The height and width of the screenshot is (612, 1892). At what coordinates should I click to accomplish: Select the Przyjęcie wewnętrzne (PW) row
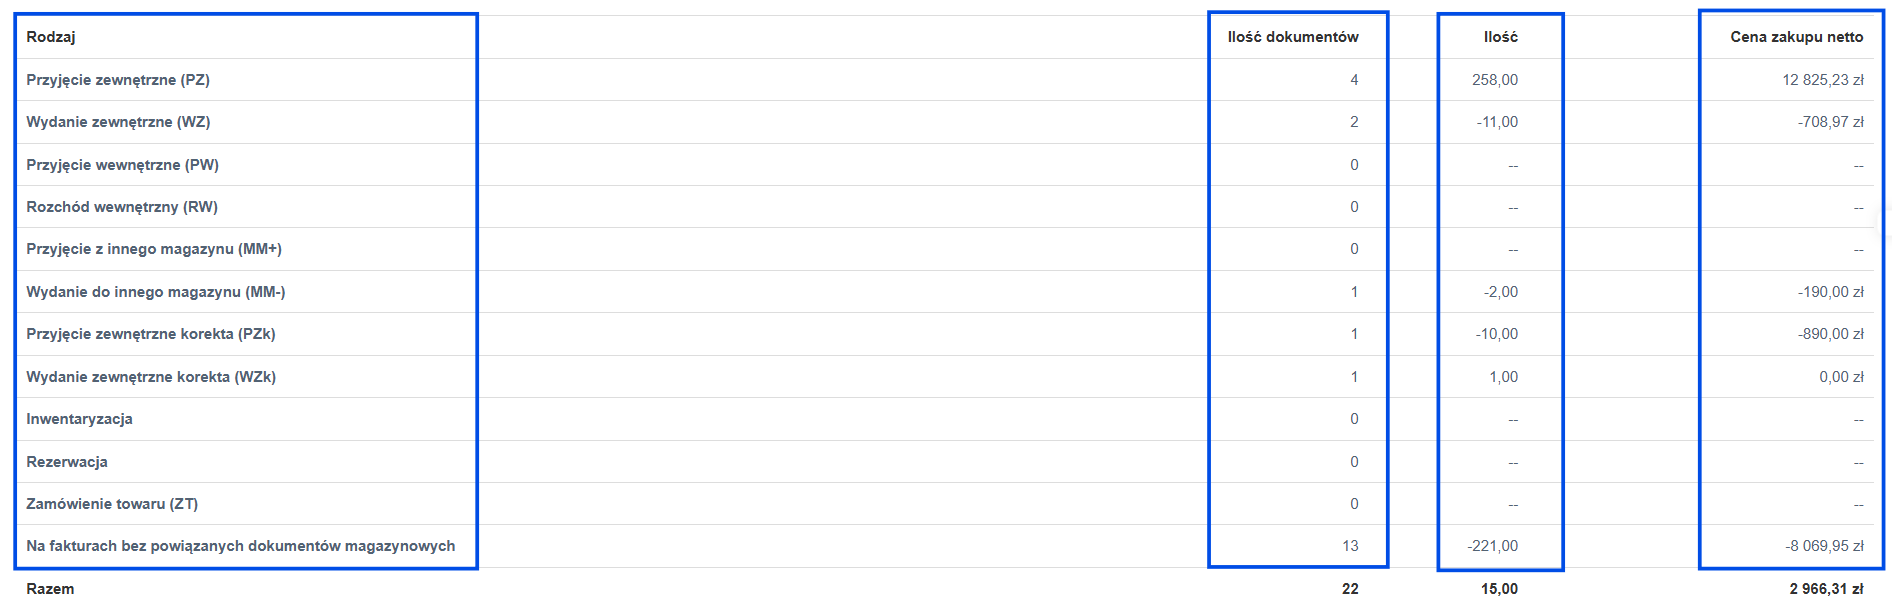(x=945, y=165)
